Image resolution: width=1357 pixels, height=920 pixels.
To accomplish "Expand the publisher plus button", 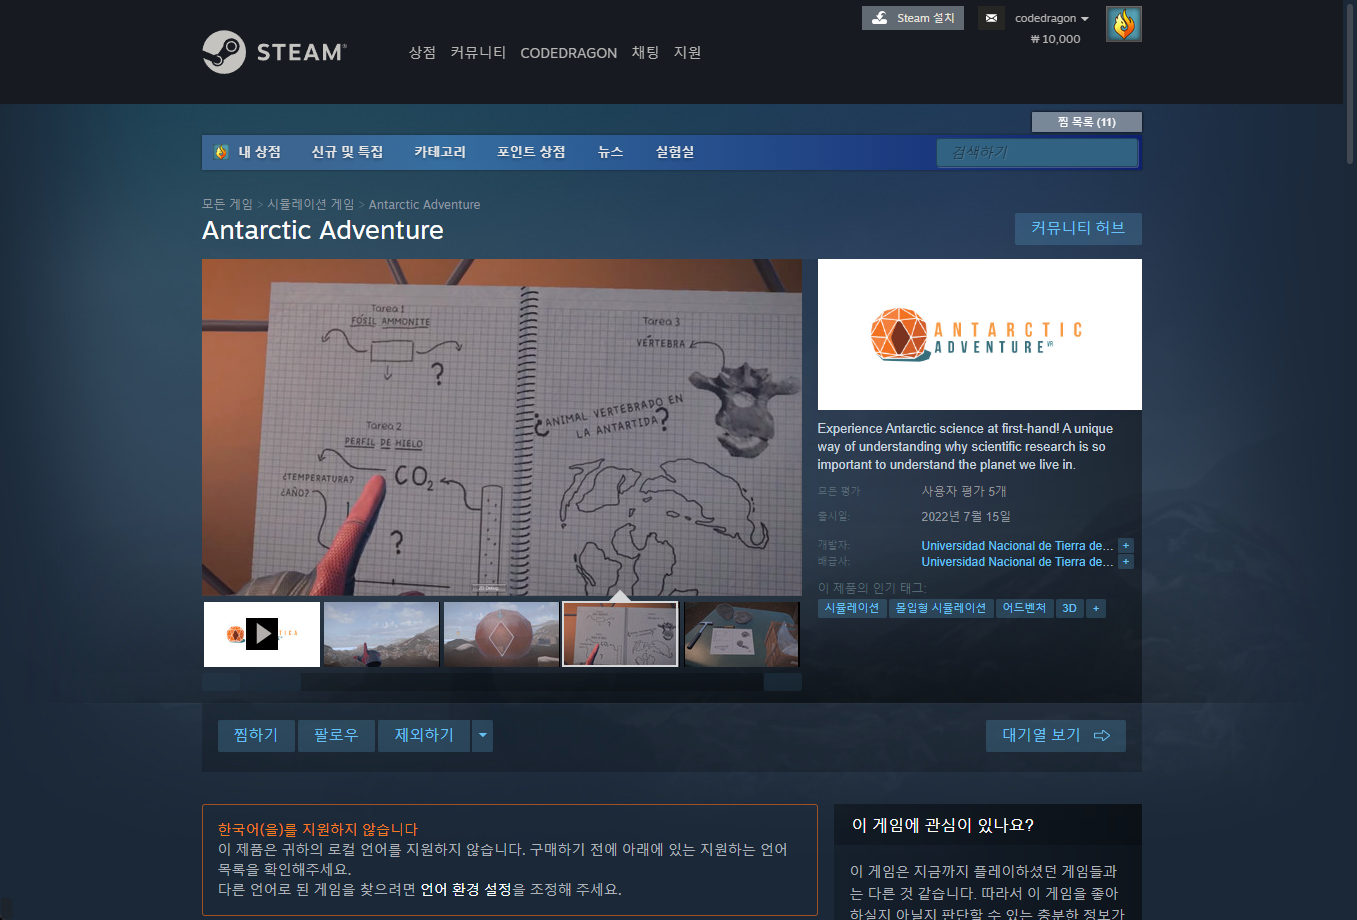I will tap(1126, 562).
